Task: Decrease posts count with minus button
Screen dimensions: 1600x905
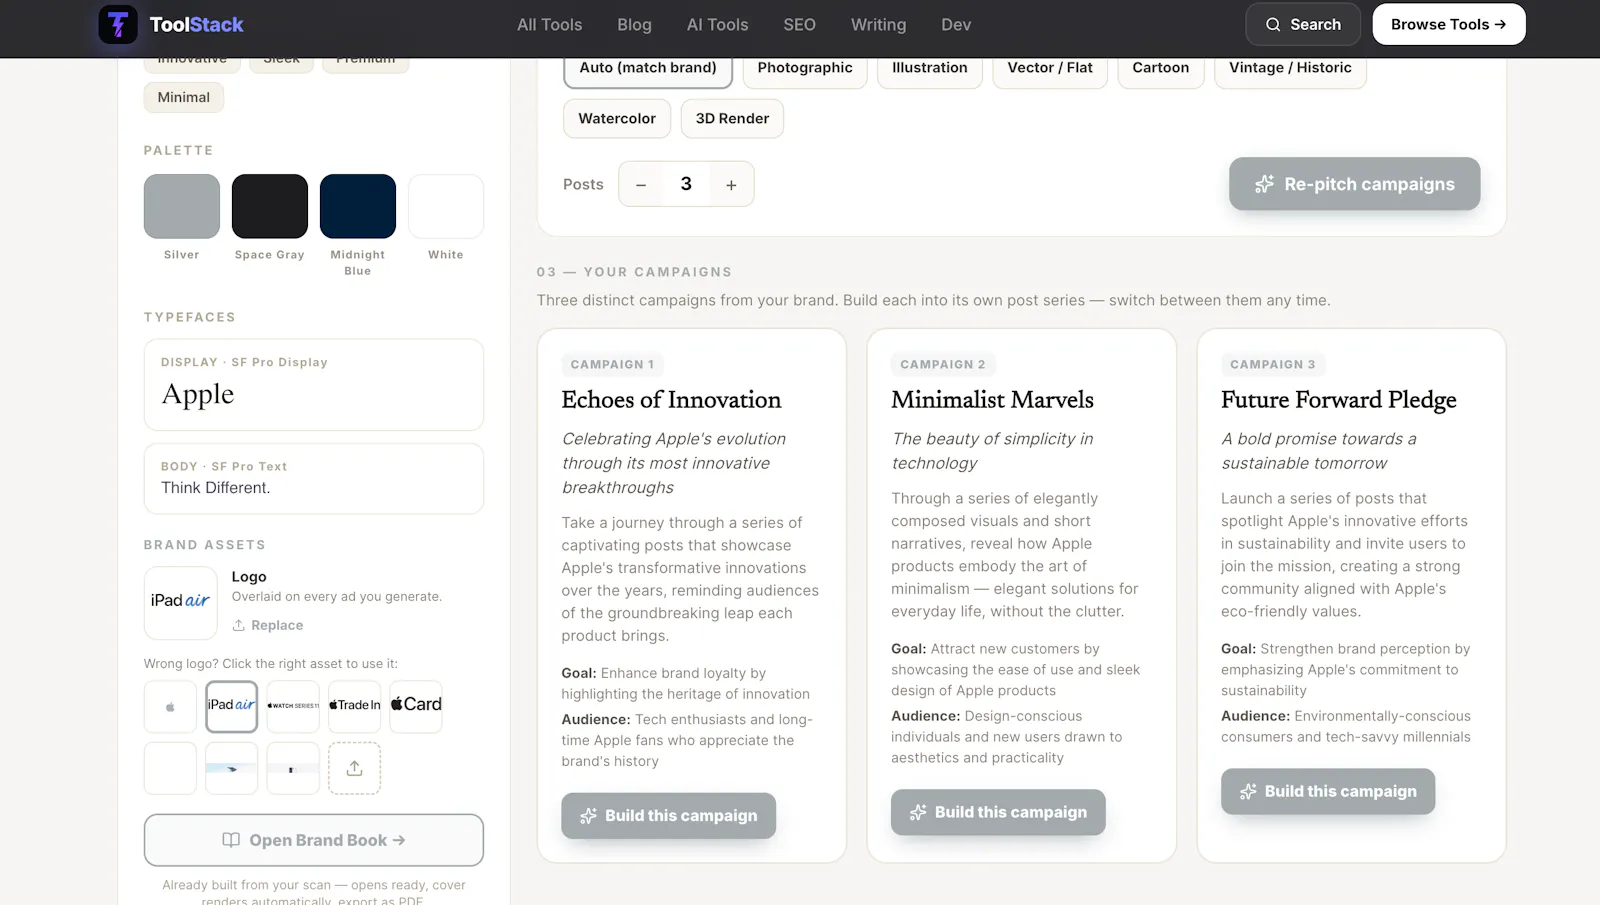Action: [641, 184]
